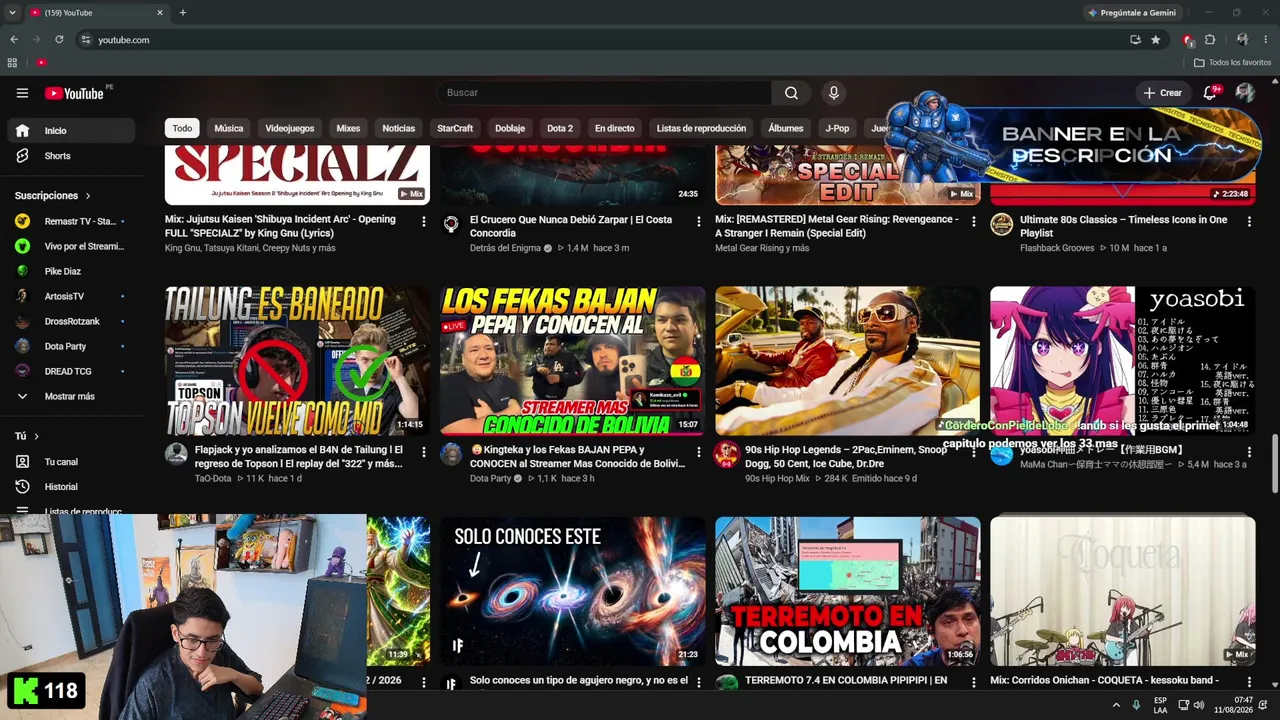Click the taskbar microphone icon
Screen dimensions: 1280x720
pos(1136,705)
